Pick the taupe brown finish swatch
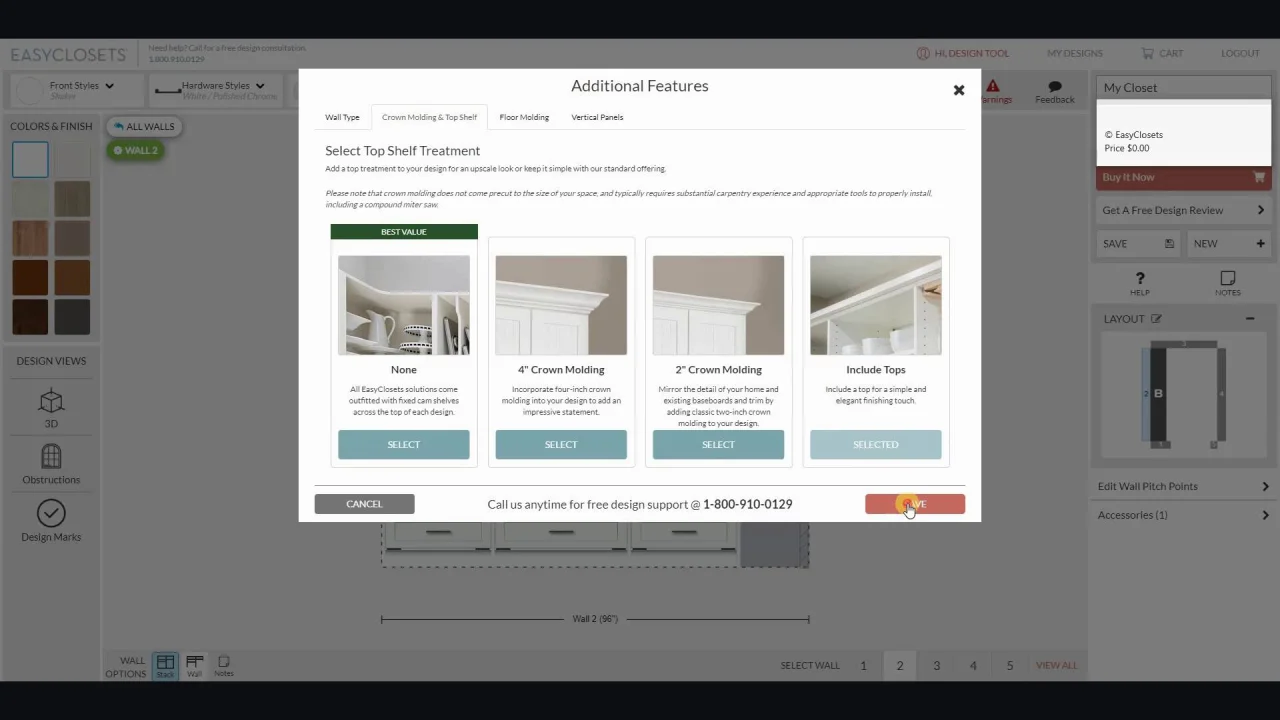The image size is (1280, 720). tap(72, 238)
